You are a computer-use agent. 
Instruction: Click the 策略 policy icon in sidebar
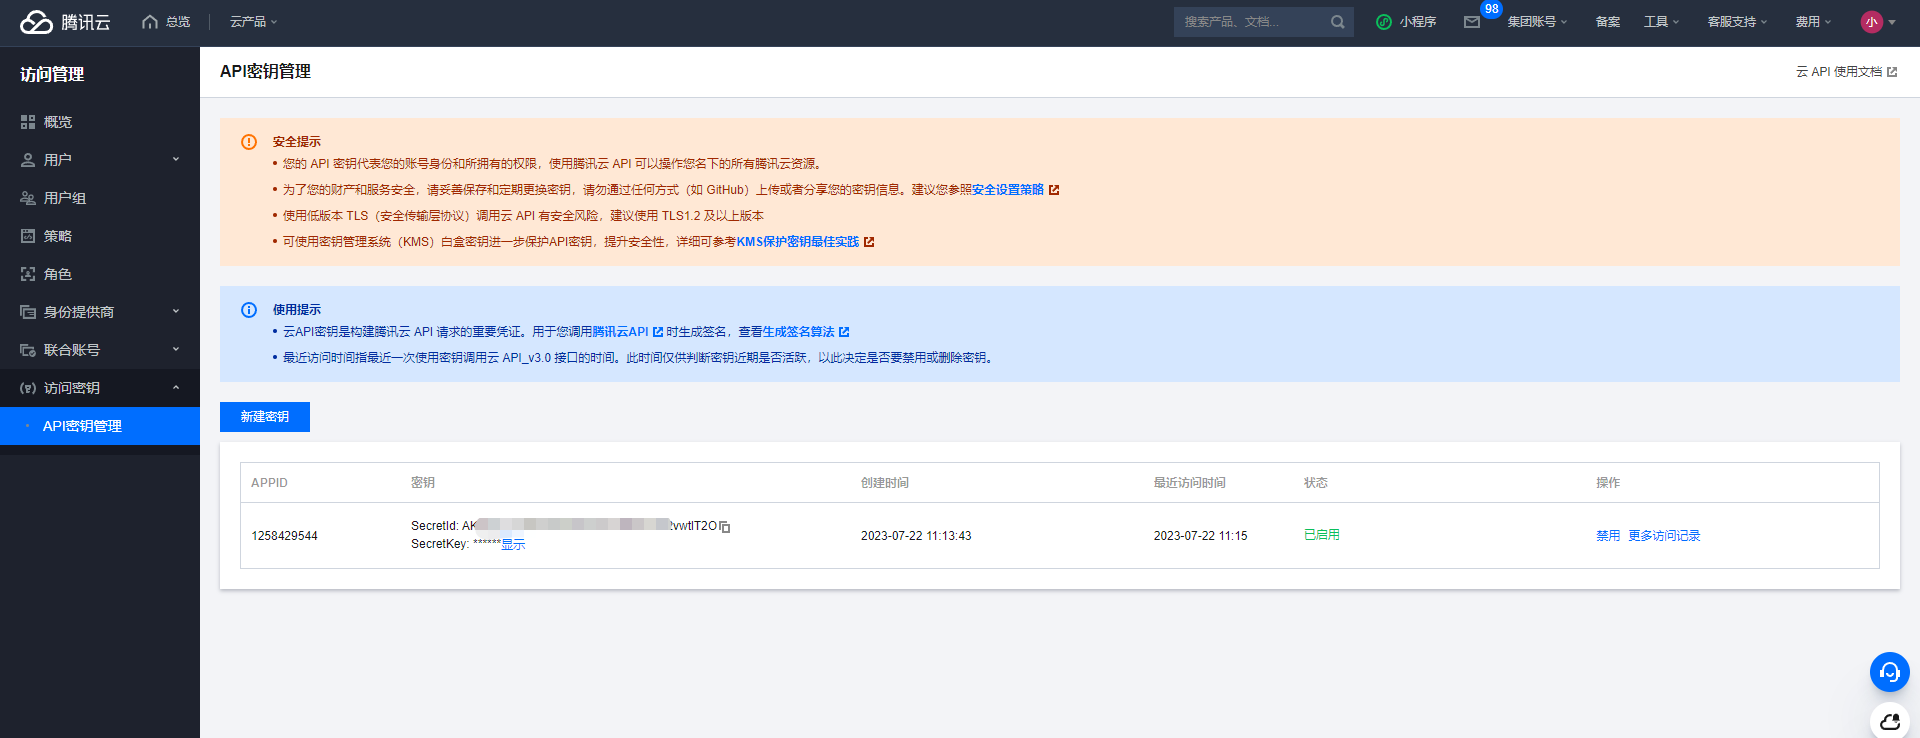point(28,236)
